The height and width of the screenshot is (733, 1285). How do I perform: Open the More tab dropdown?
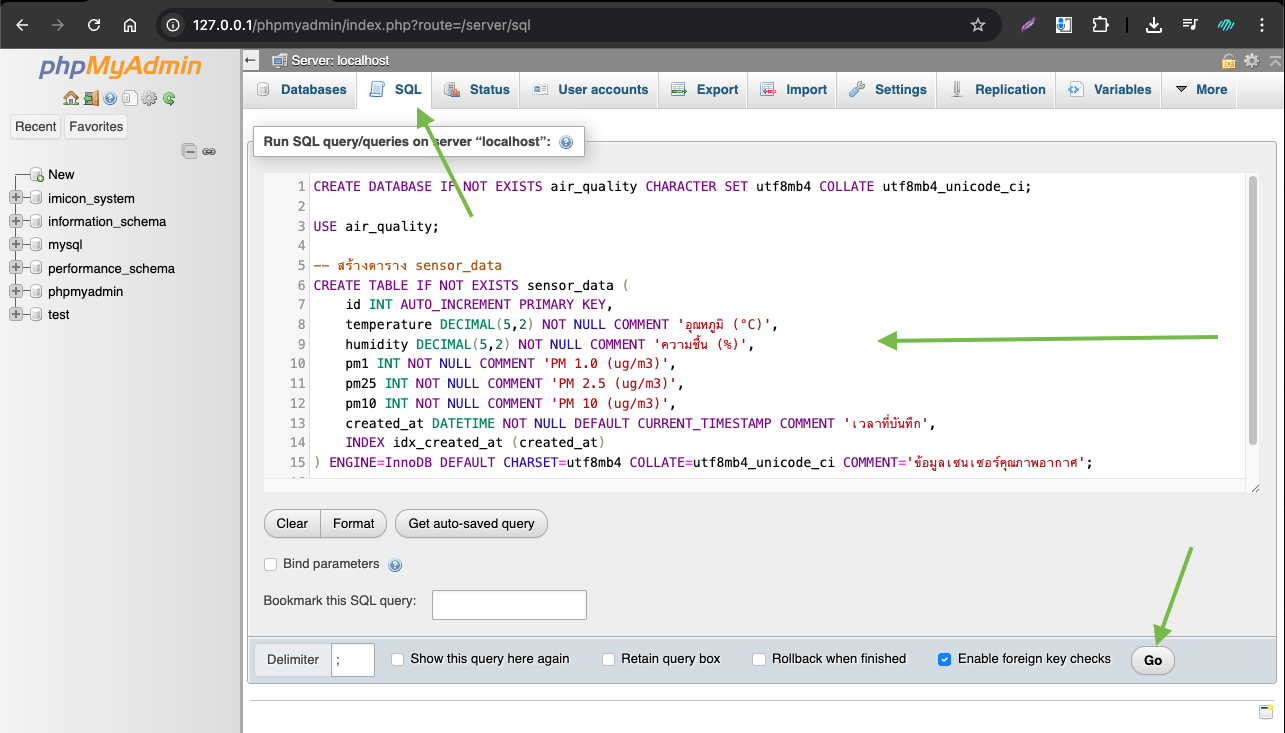coord(1201,89)
